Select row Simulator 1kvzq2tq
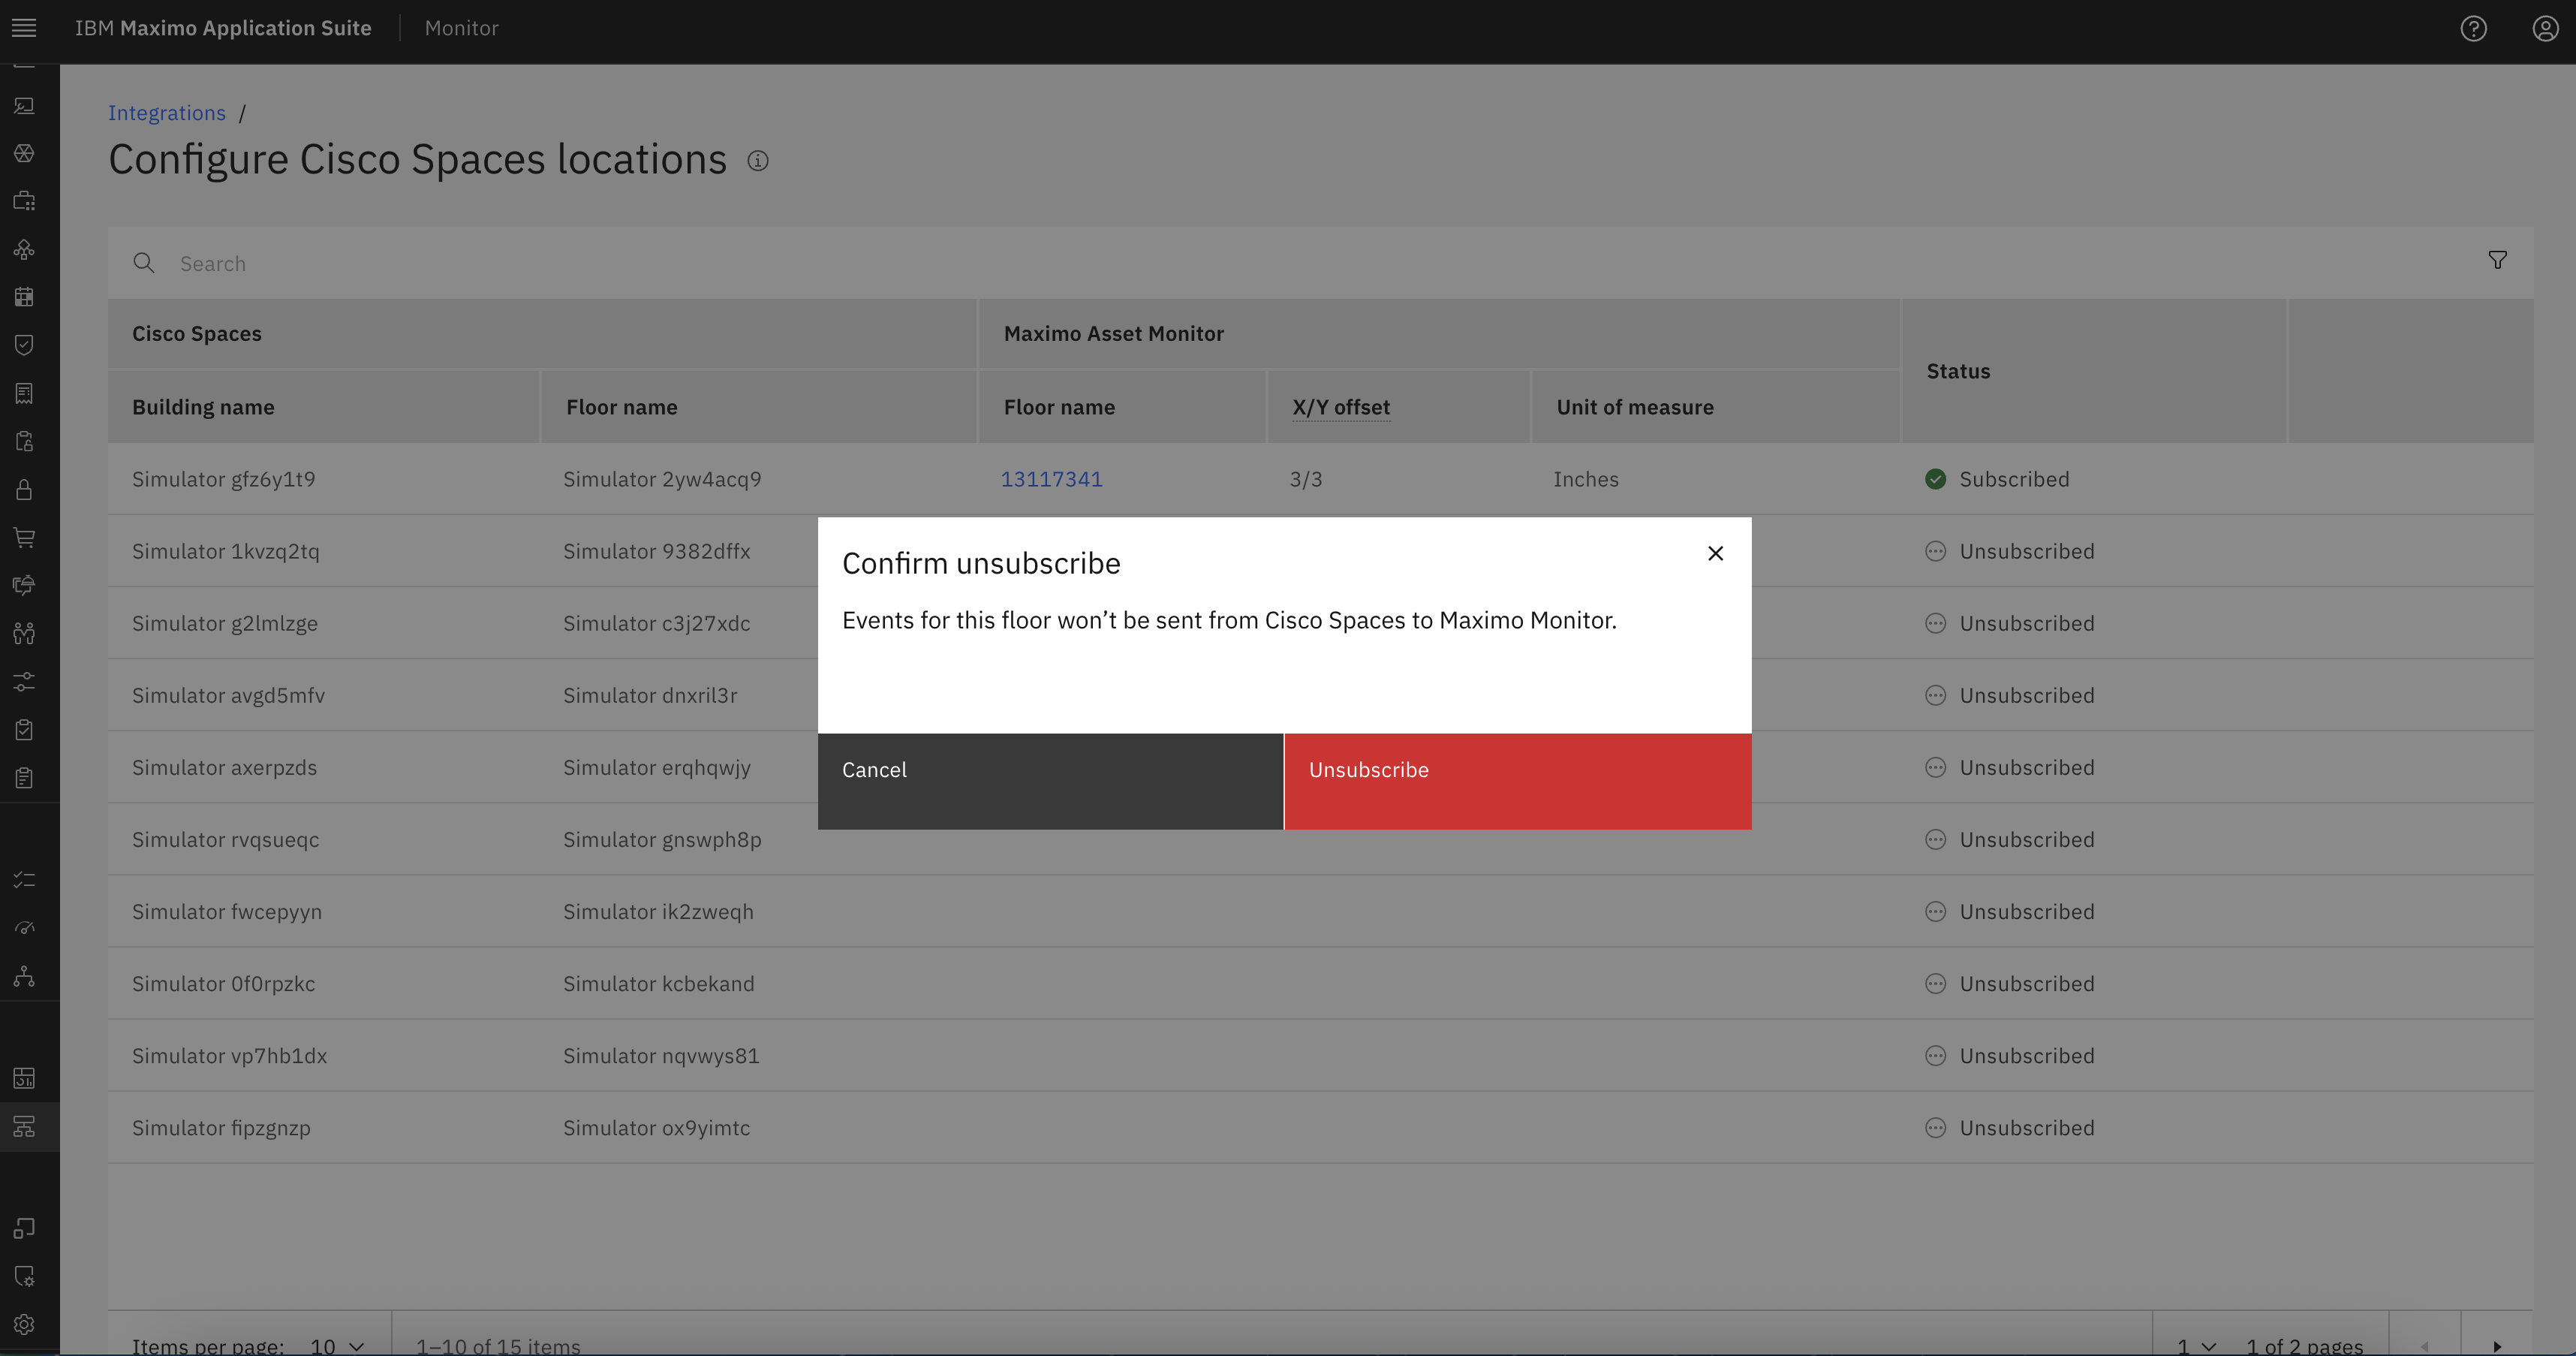 tap(1320, 551)
